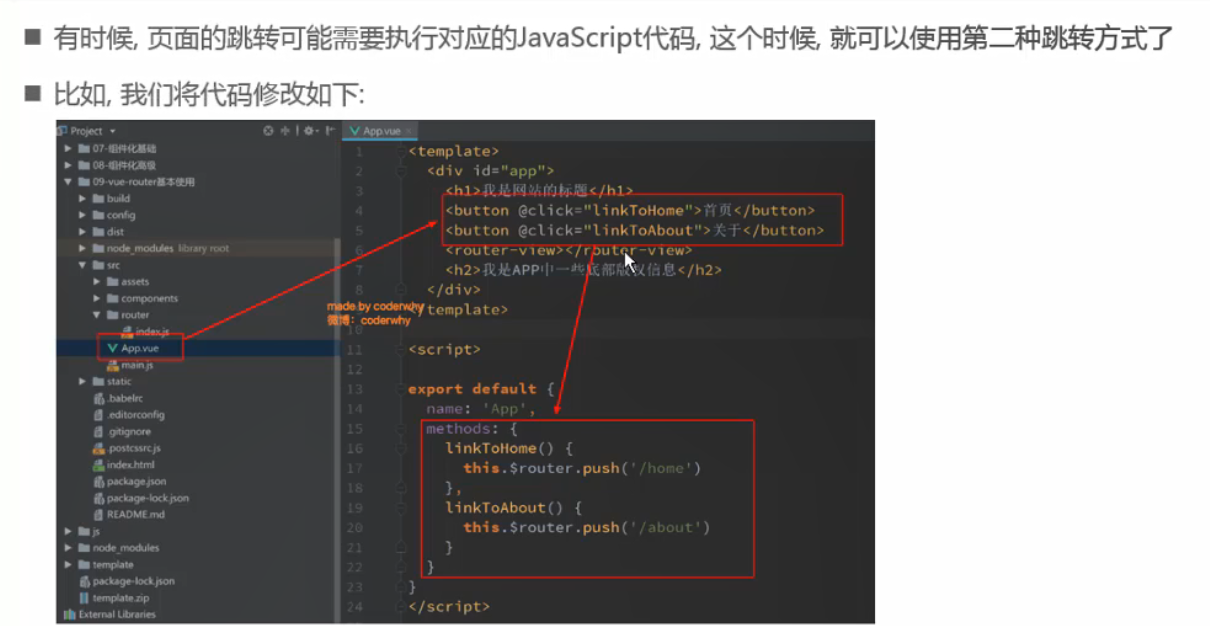The height and width of the screenshot is (626, 1210).
Task: Expand the dist folder arrow
Action: pyautogui.click(x=83, y=231)
